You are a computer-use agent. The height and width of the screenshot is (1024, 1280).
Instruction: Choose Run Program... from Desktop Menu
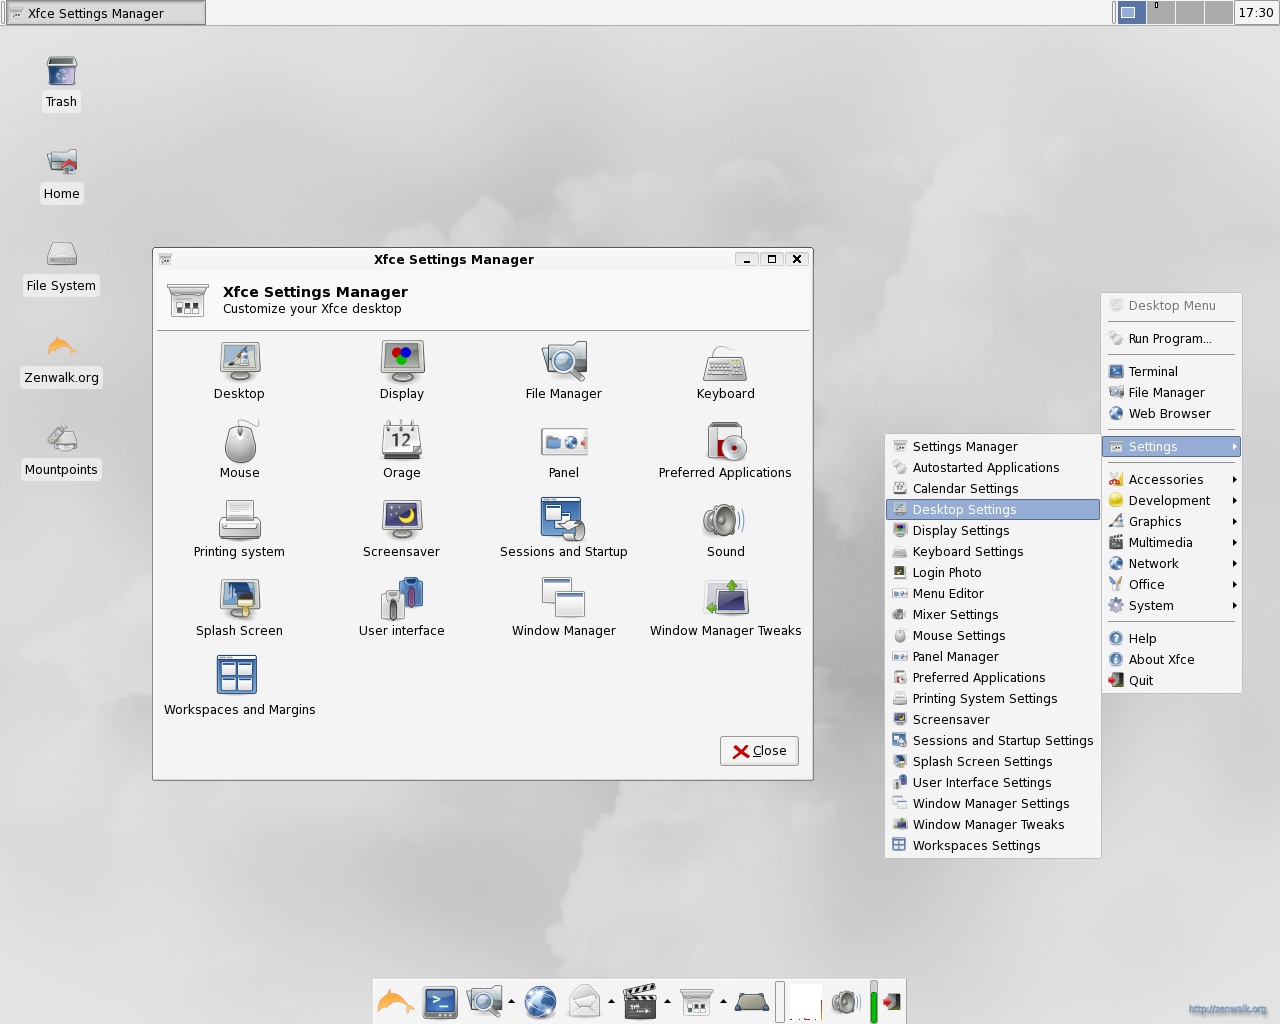coord(1172,339)
